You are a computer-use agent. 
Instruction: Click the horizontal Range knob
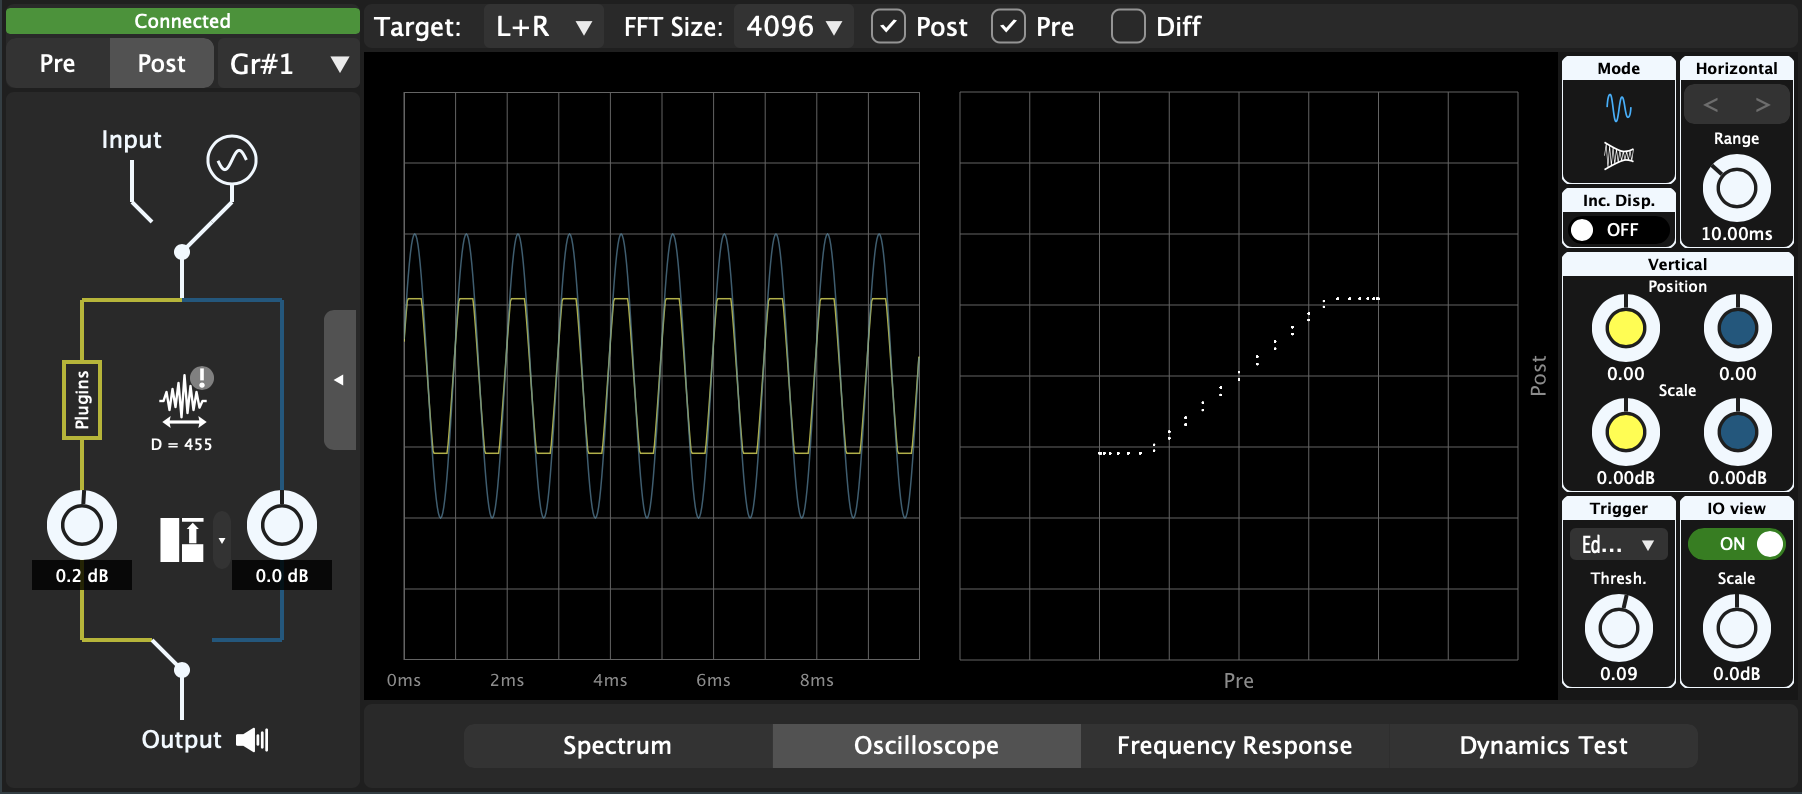point(1736,188)
